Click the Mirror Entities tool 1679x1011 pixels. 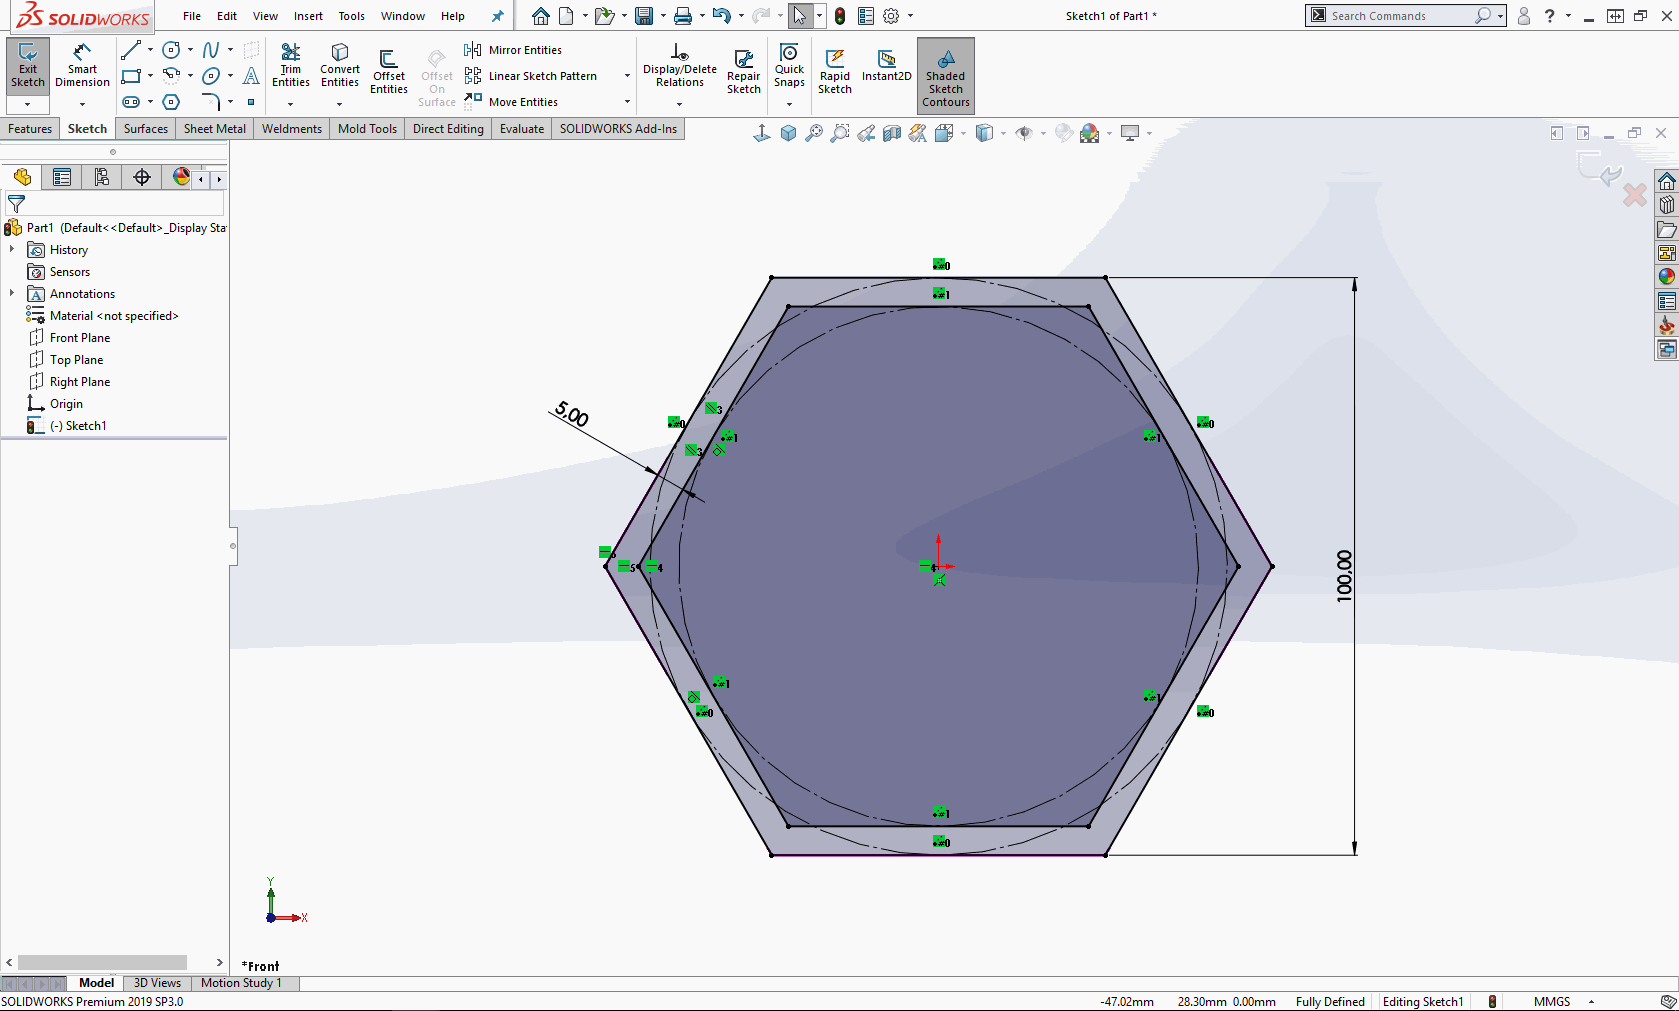514,50
